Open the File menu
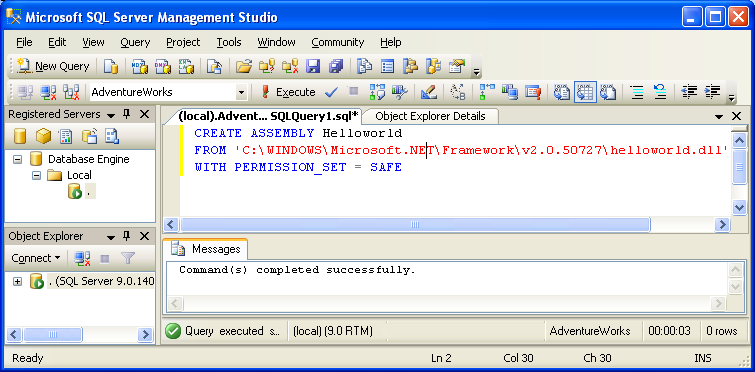Image resolution: width=755 pixels, height=372 pixels. (24, 42)
